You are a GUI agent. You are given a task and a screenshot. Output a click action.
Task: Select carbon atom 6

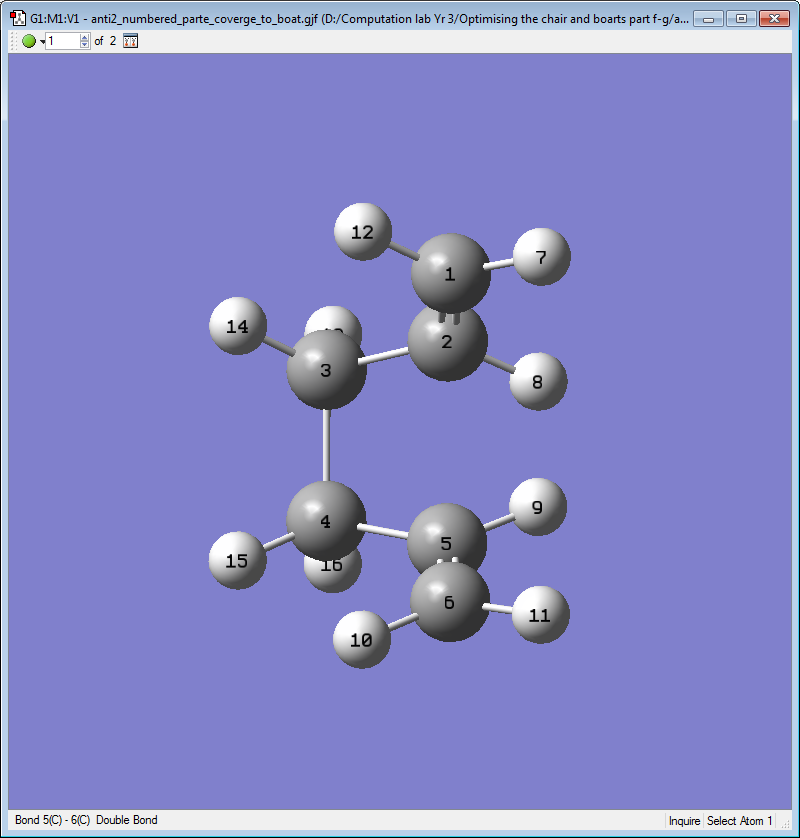click(x=450, y=602)
